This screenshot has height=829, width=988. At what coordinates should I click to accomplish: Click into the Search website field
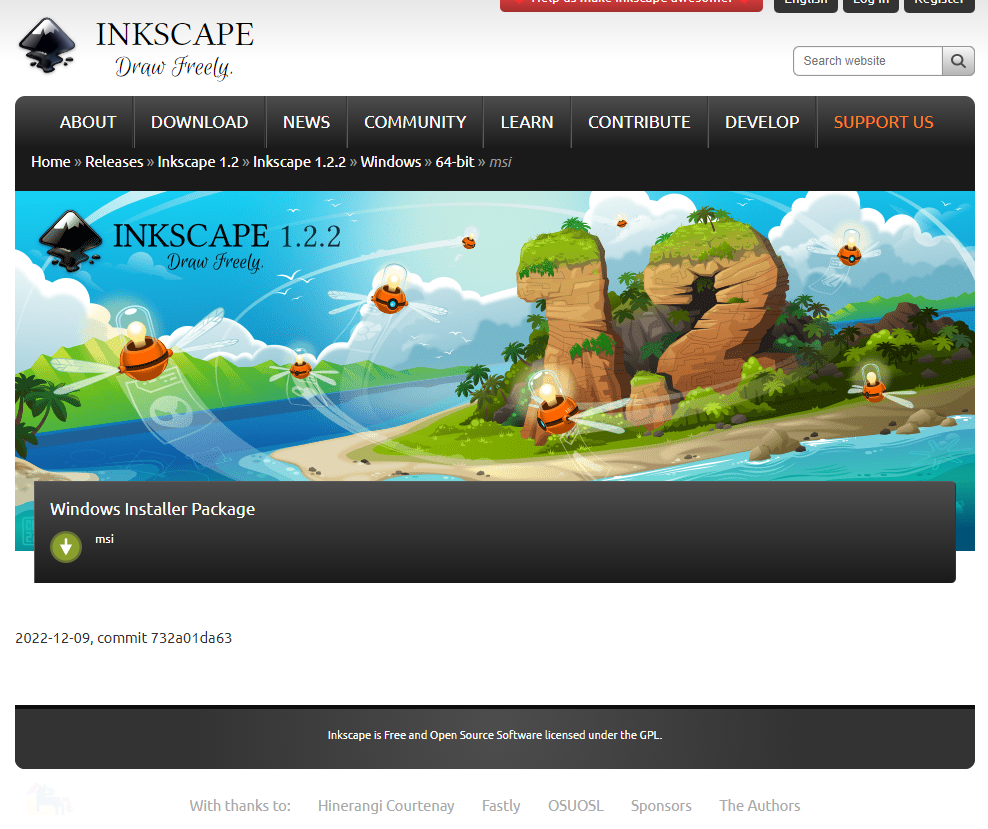pos(868,61)
